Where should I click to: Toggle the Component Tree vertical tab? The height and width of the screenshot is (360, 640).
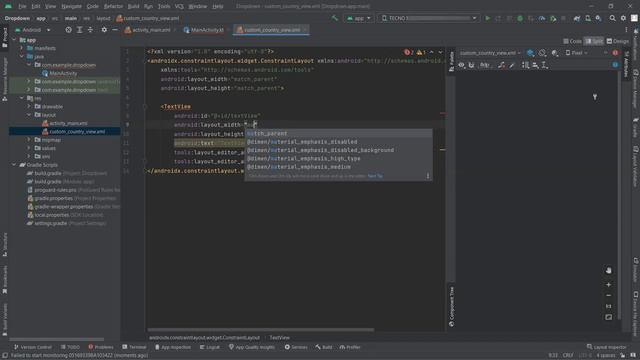pyautogui.click(x=451, y=307)
